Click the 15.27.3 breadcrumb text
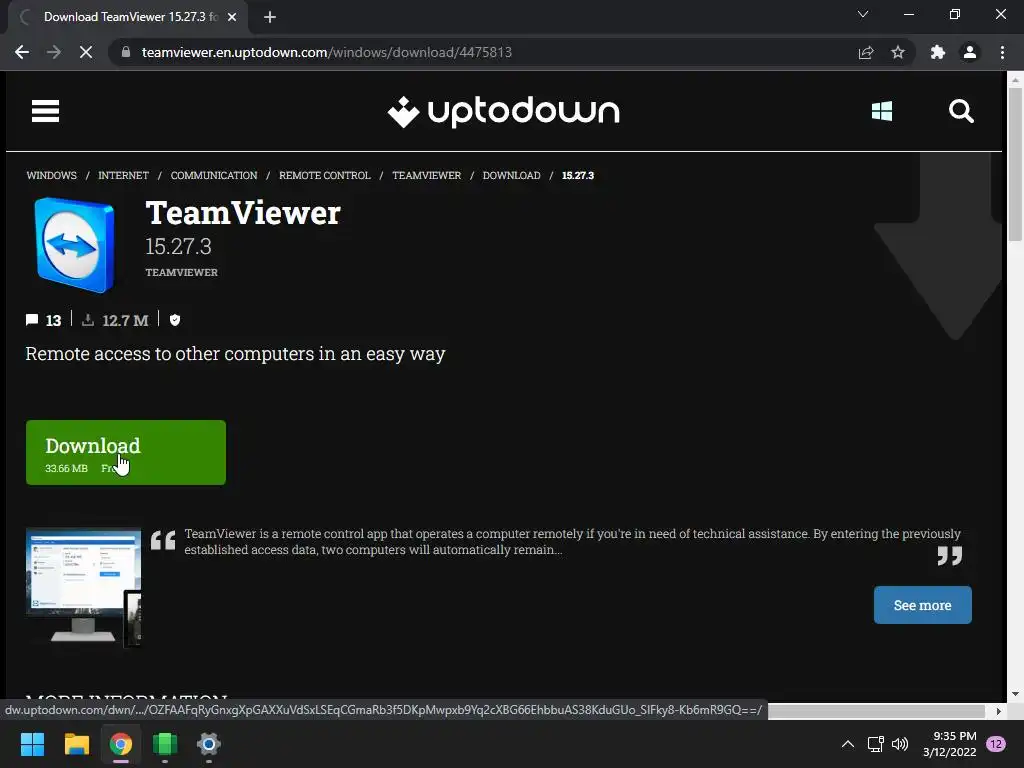Image resolution: width=1024 pixels, height=768 pixels. click(x=578, y=176)
